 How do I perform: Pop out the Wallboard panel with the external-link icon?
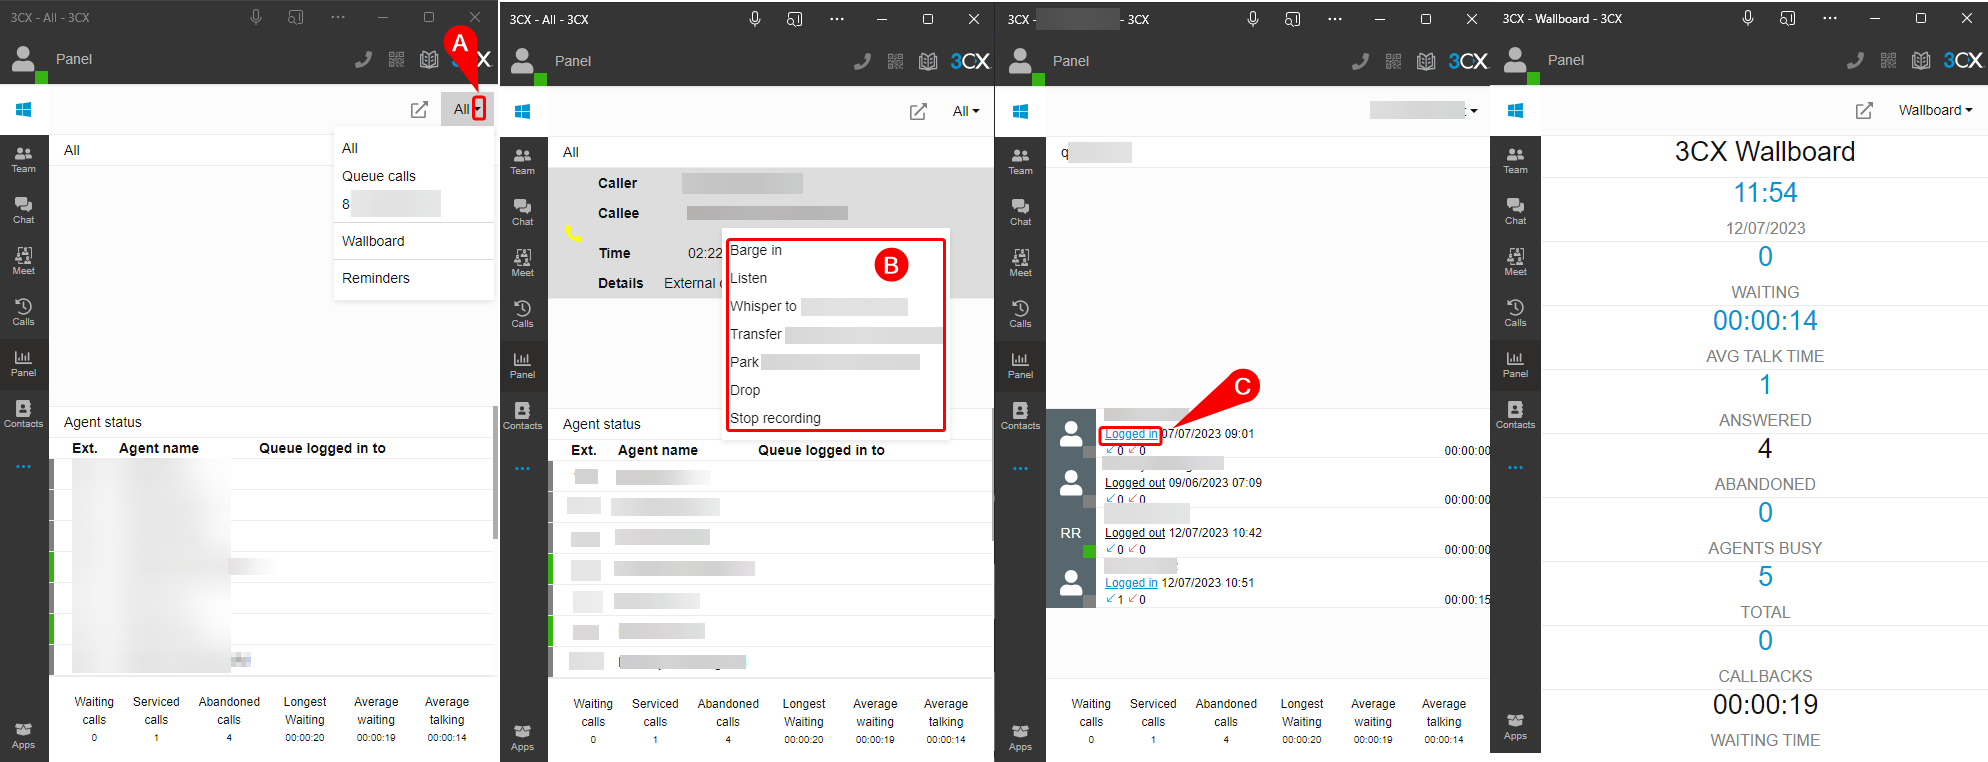pyautogui.click(x=1864, y=110)
